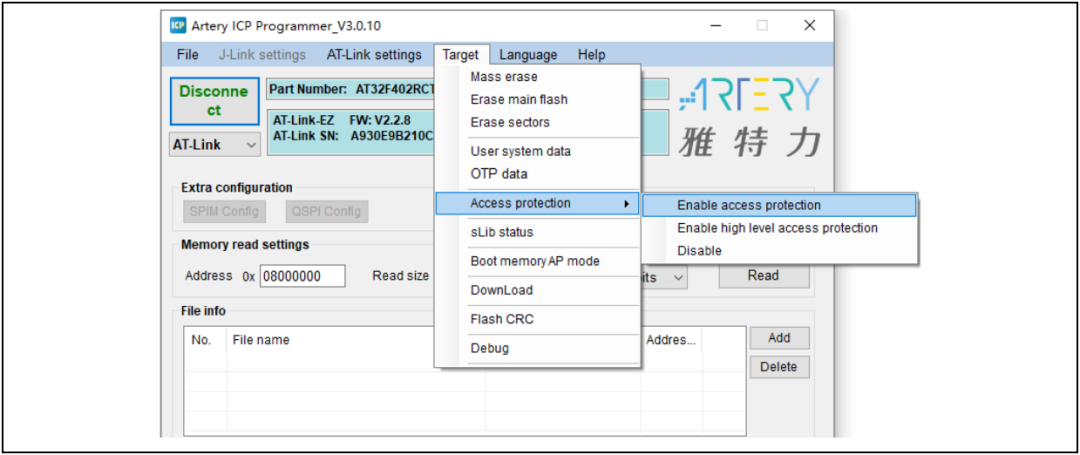Screen dimensions: 1080x455
Task: Open the File menu
Action: click(187, 54)
